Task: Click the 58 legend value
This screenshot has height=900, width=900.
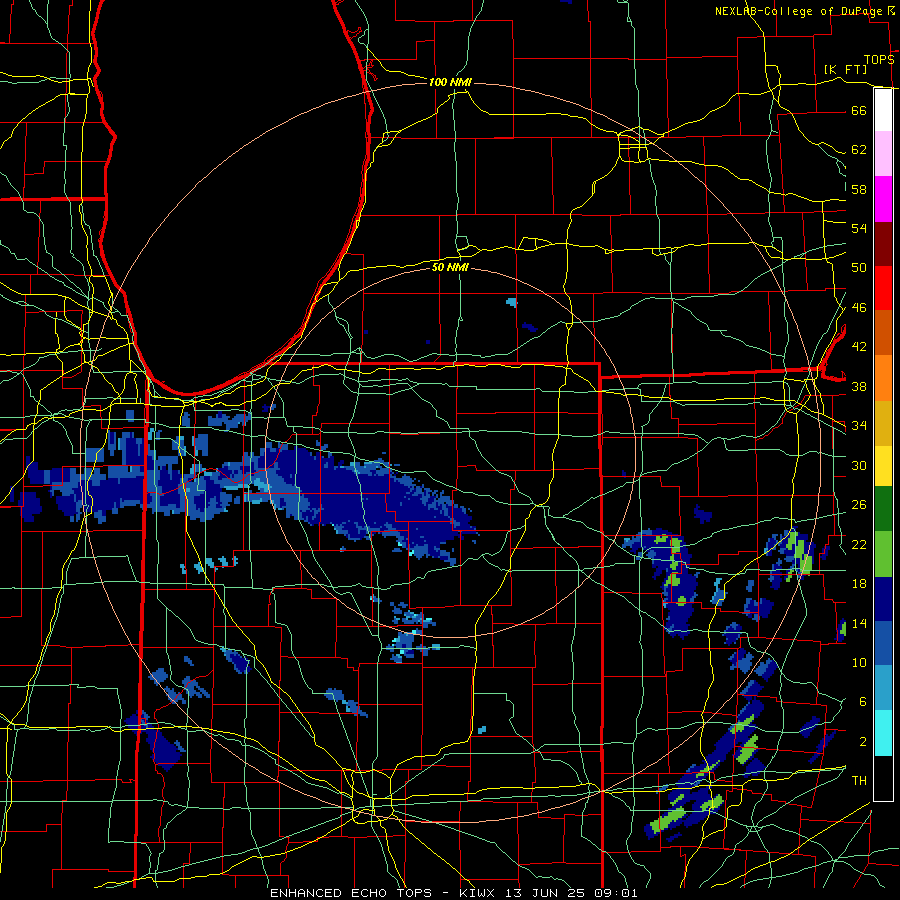Action: tap(859, 189)
